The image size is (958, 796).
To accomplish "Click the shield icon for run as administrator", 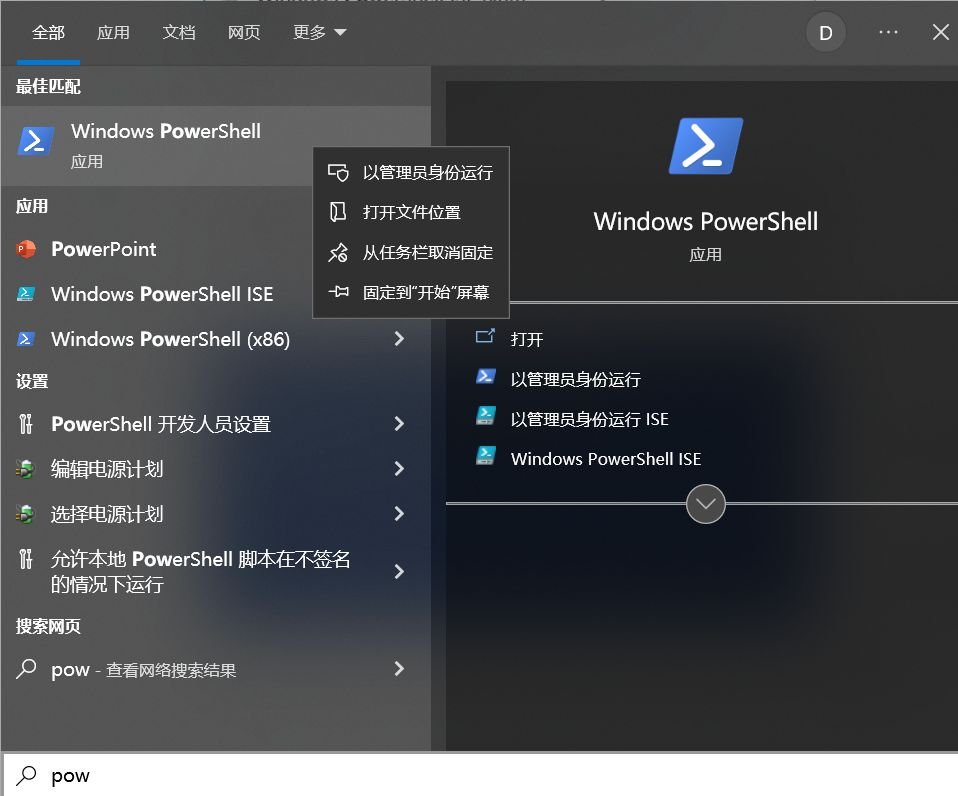I will (x=338, y=173).
